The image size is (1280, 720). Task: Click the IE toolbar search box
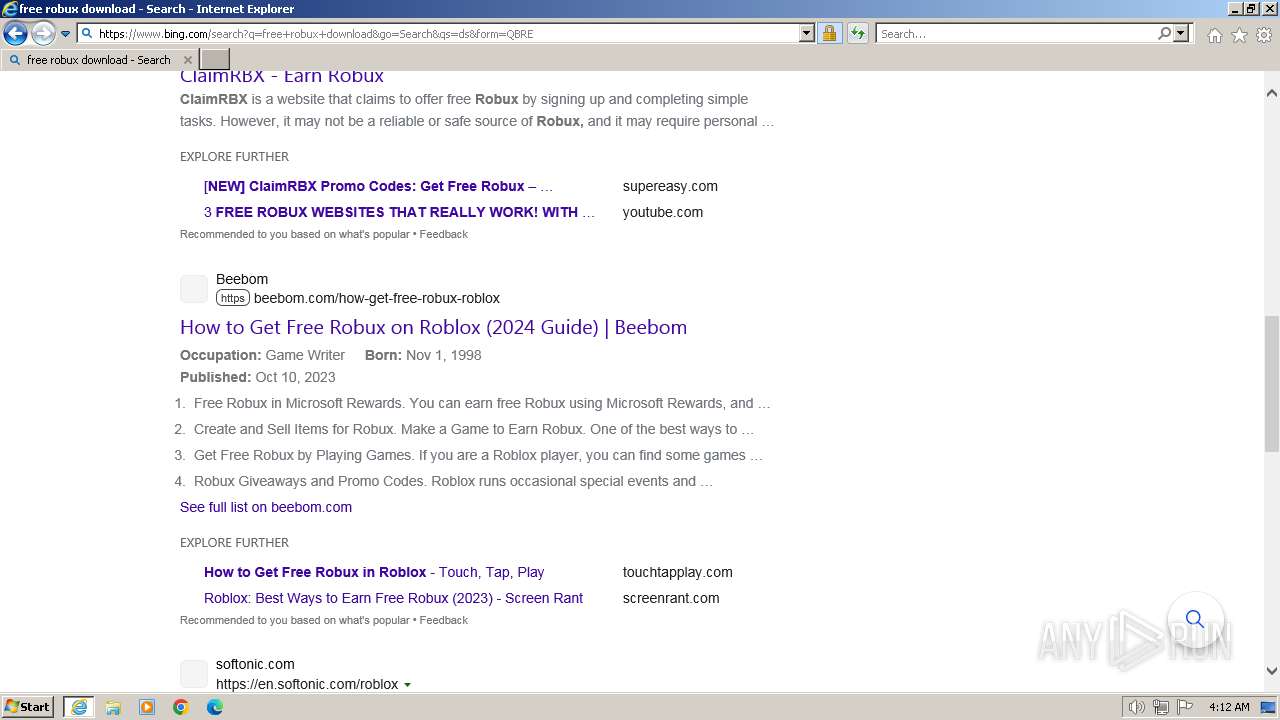(1016, 34)
